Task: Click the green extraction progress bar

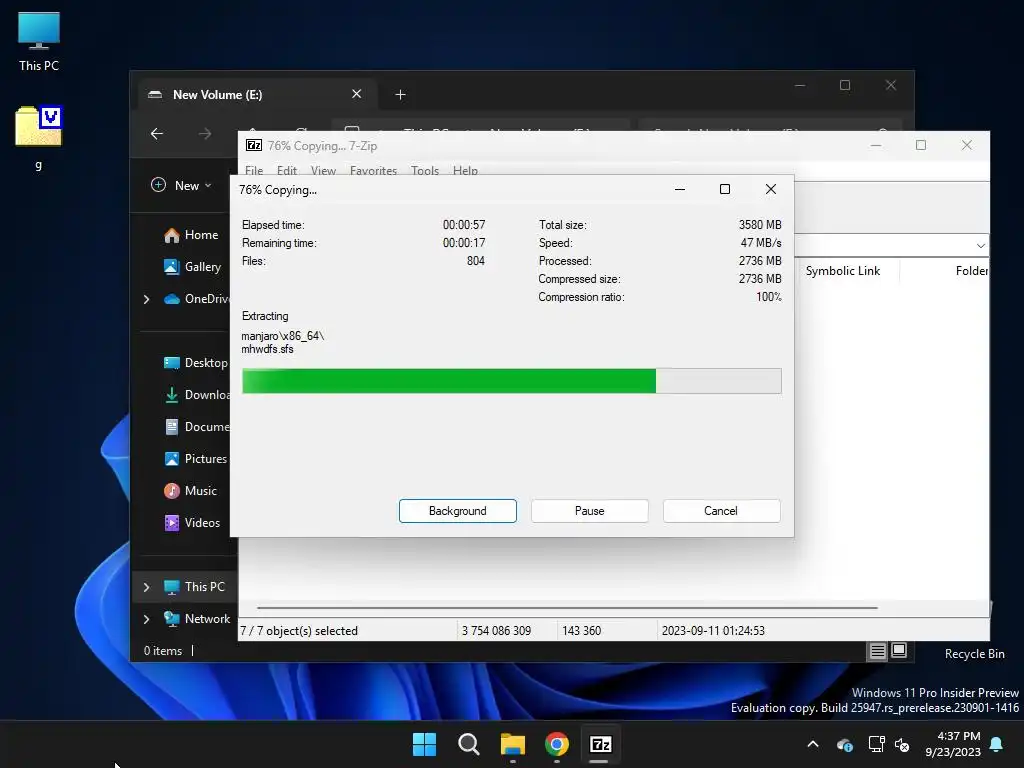Action: coord(511,381)
